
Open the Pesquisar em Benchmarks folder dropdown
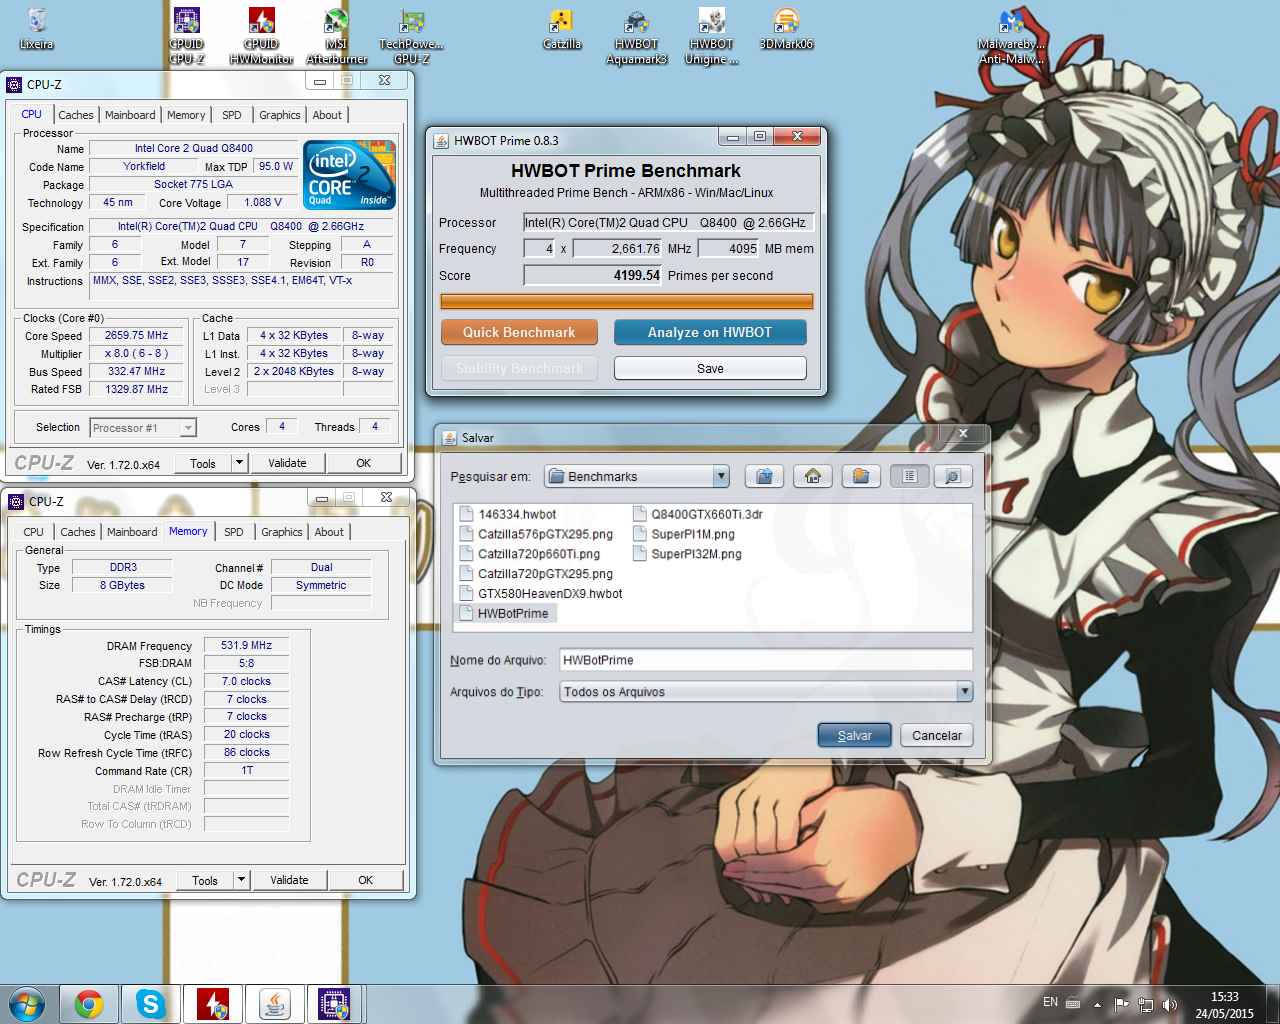[721, 476]
